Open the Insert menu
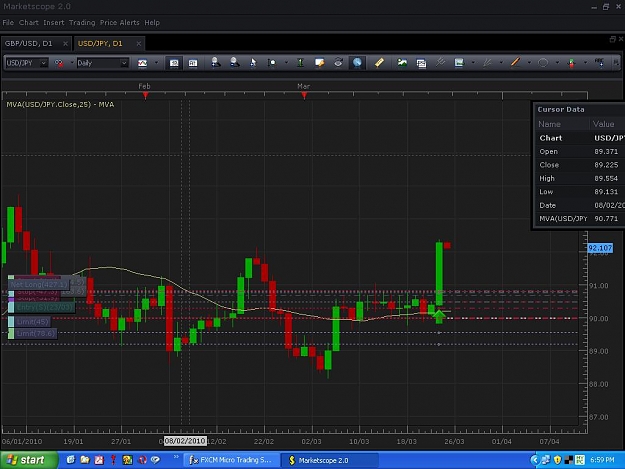Viewport: 625px width, 469px height. click(x=53, y=23)
